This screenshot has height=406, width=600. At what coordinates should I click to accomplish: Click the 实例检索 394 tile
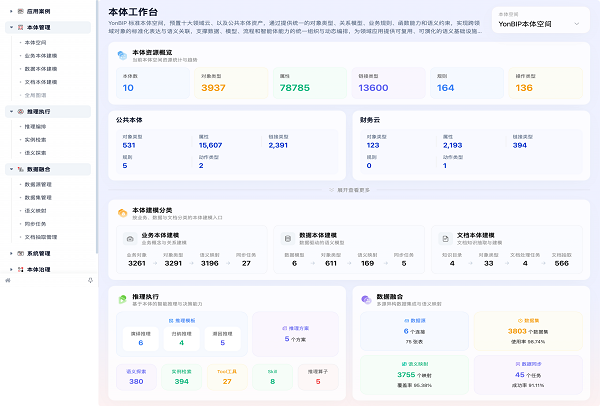point(182,377)
